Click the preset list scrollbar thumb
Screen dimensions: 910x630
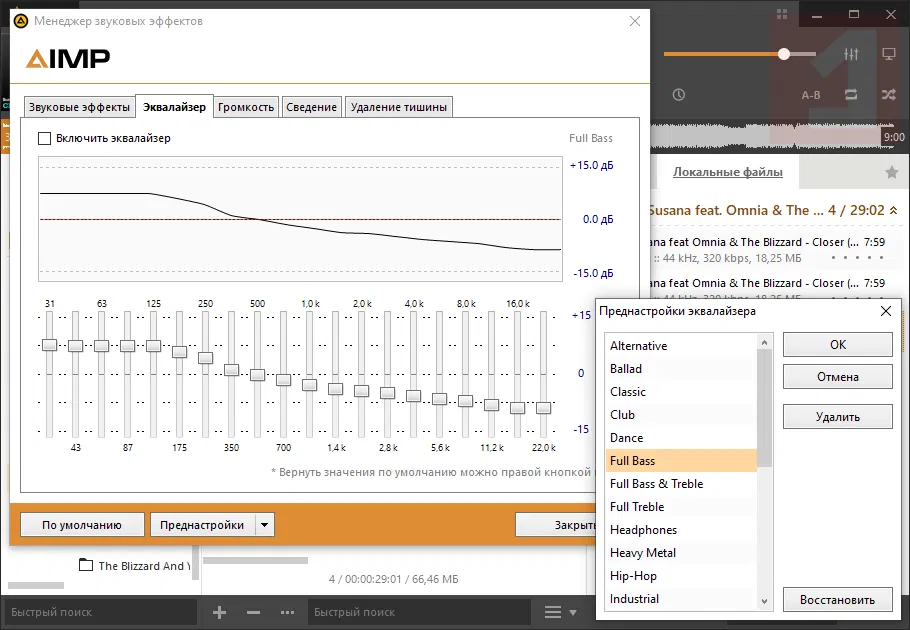764,409
